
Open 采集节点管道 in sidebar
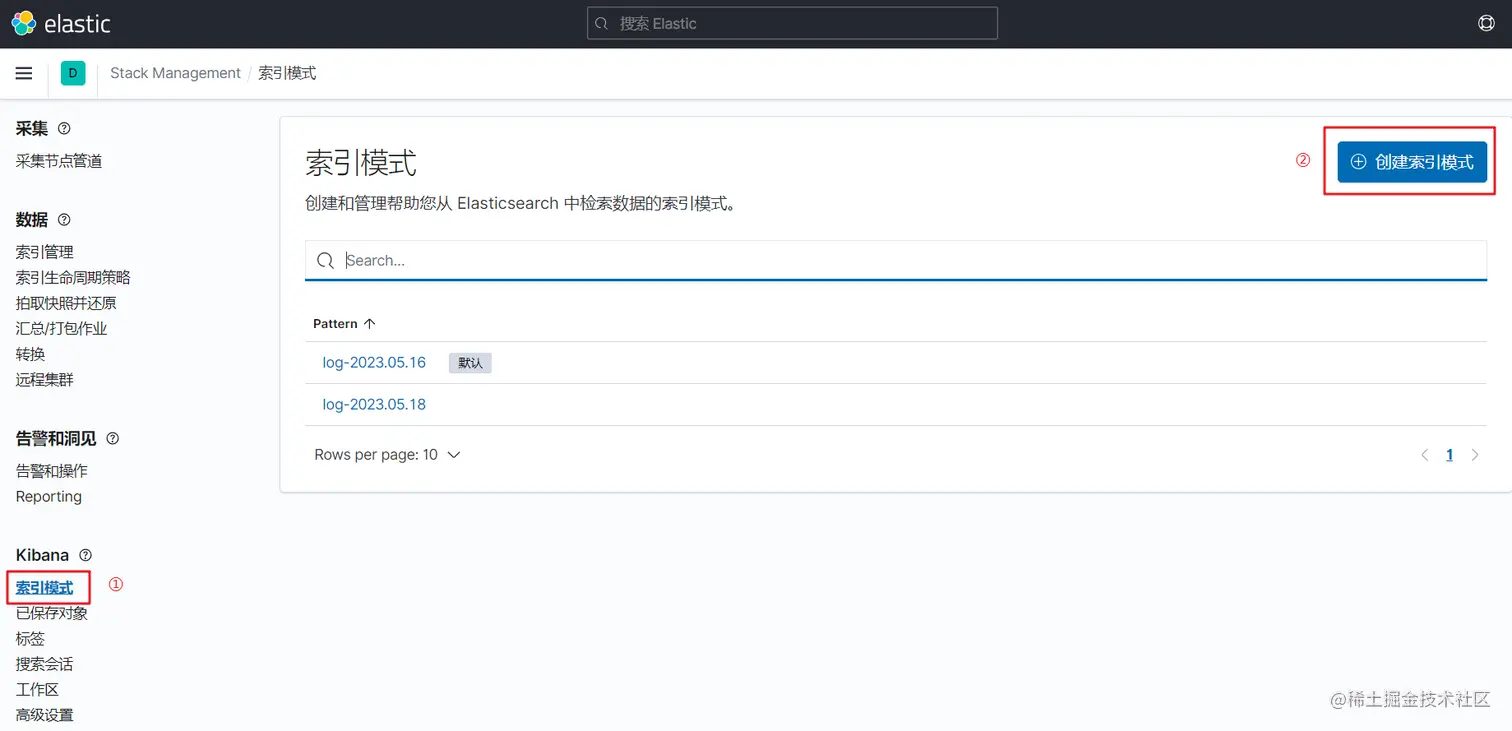tap(59, 161)
